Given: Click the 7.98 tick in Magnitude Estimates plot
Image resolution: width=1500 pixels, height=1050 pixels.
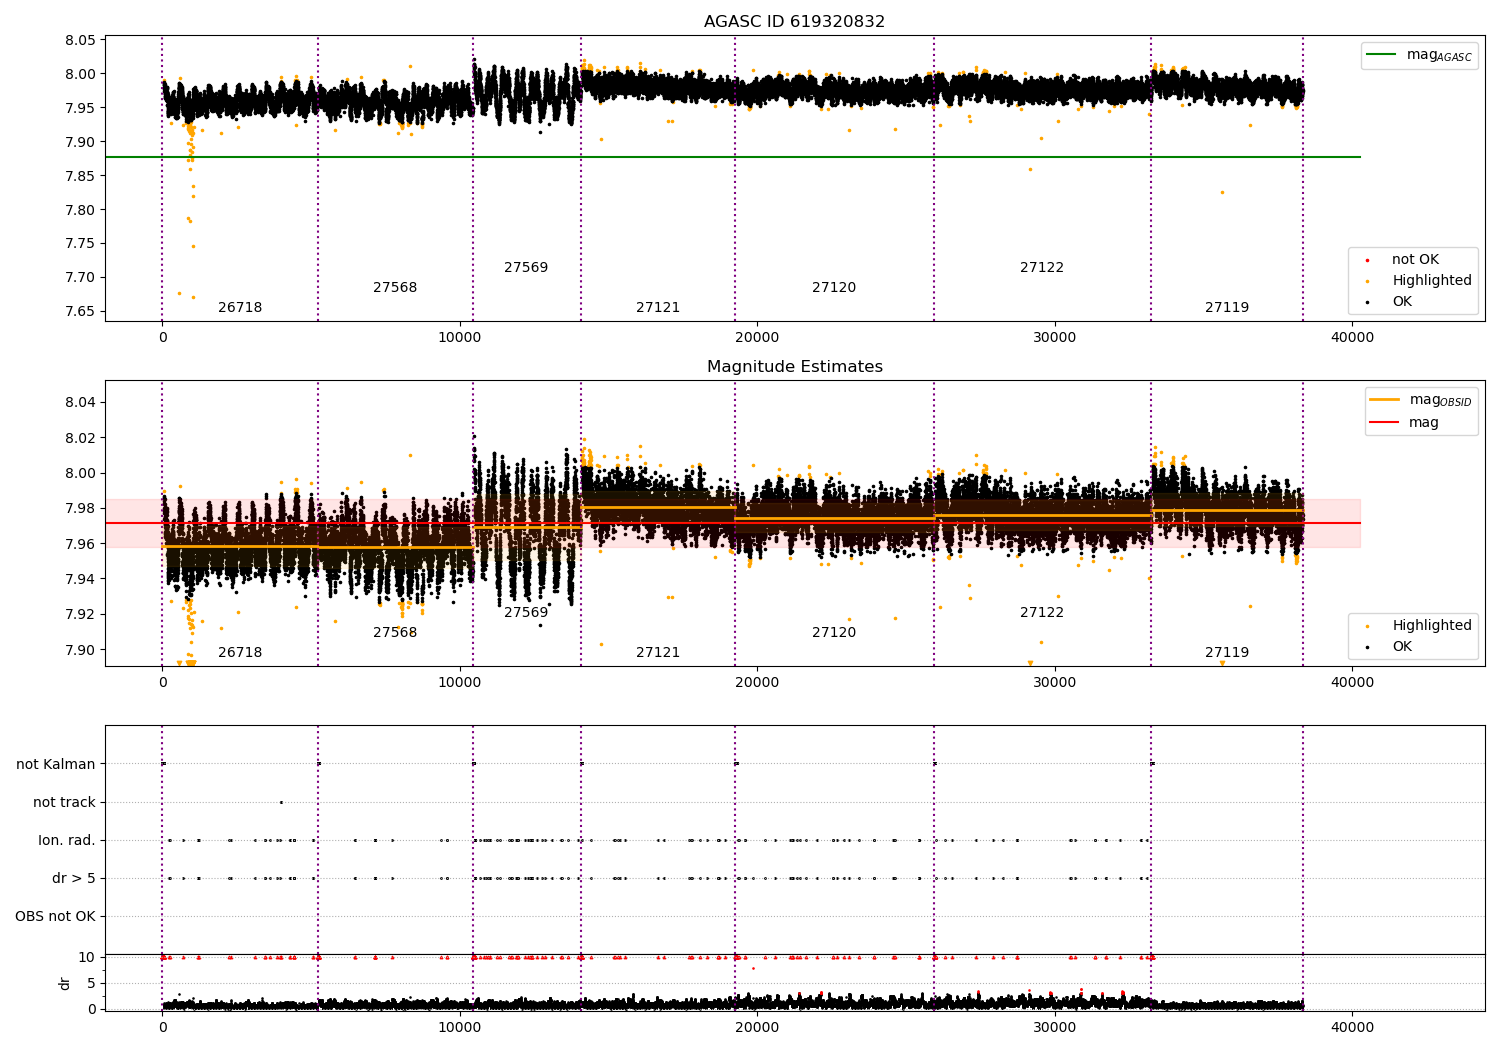Looking at the screenshot, I should [x=80, y=509].
